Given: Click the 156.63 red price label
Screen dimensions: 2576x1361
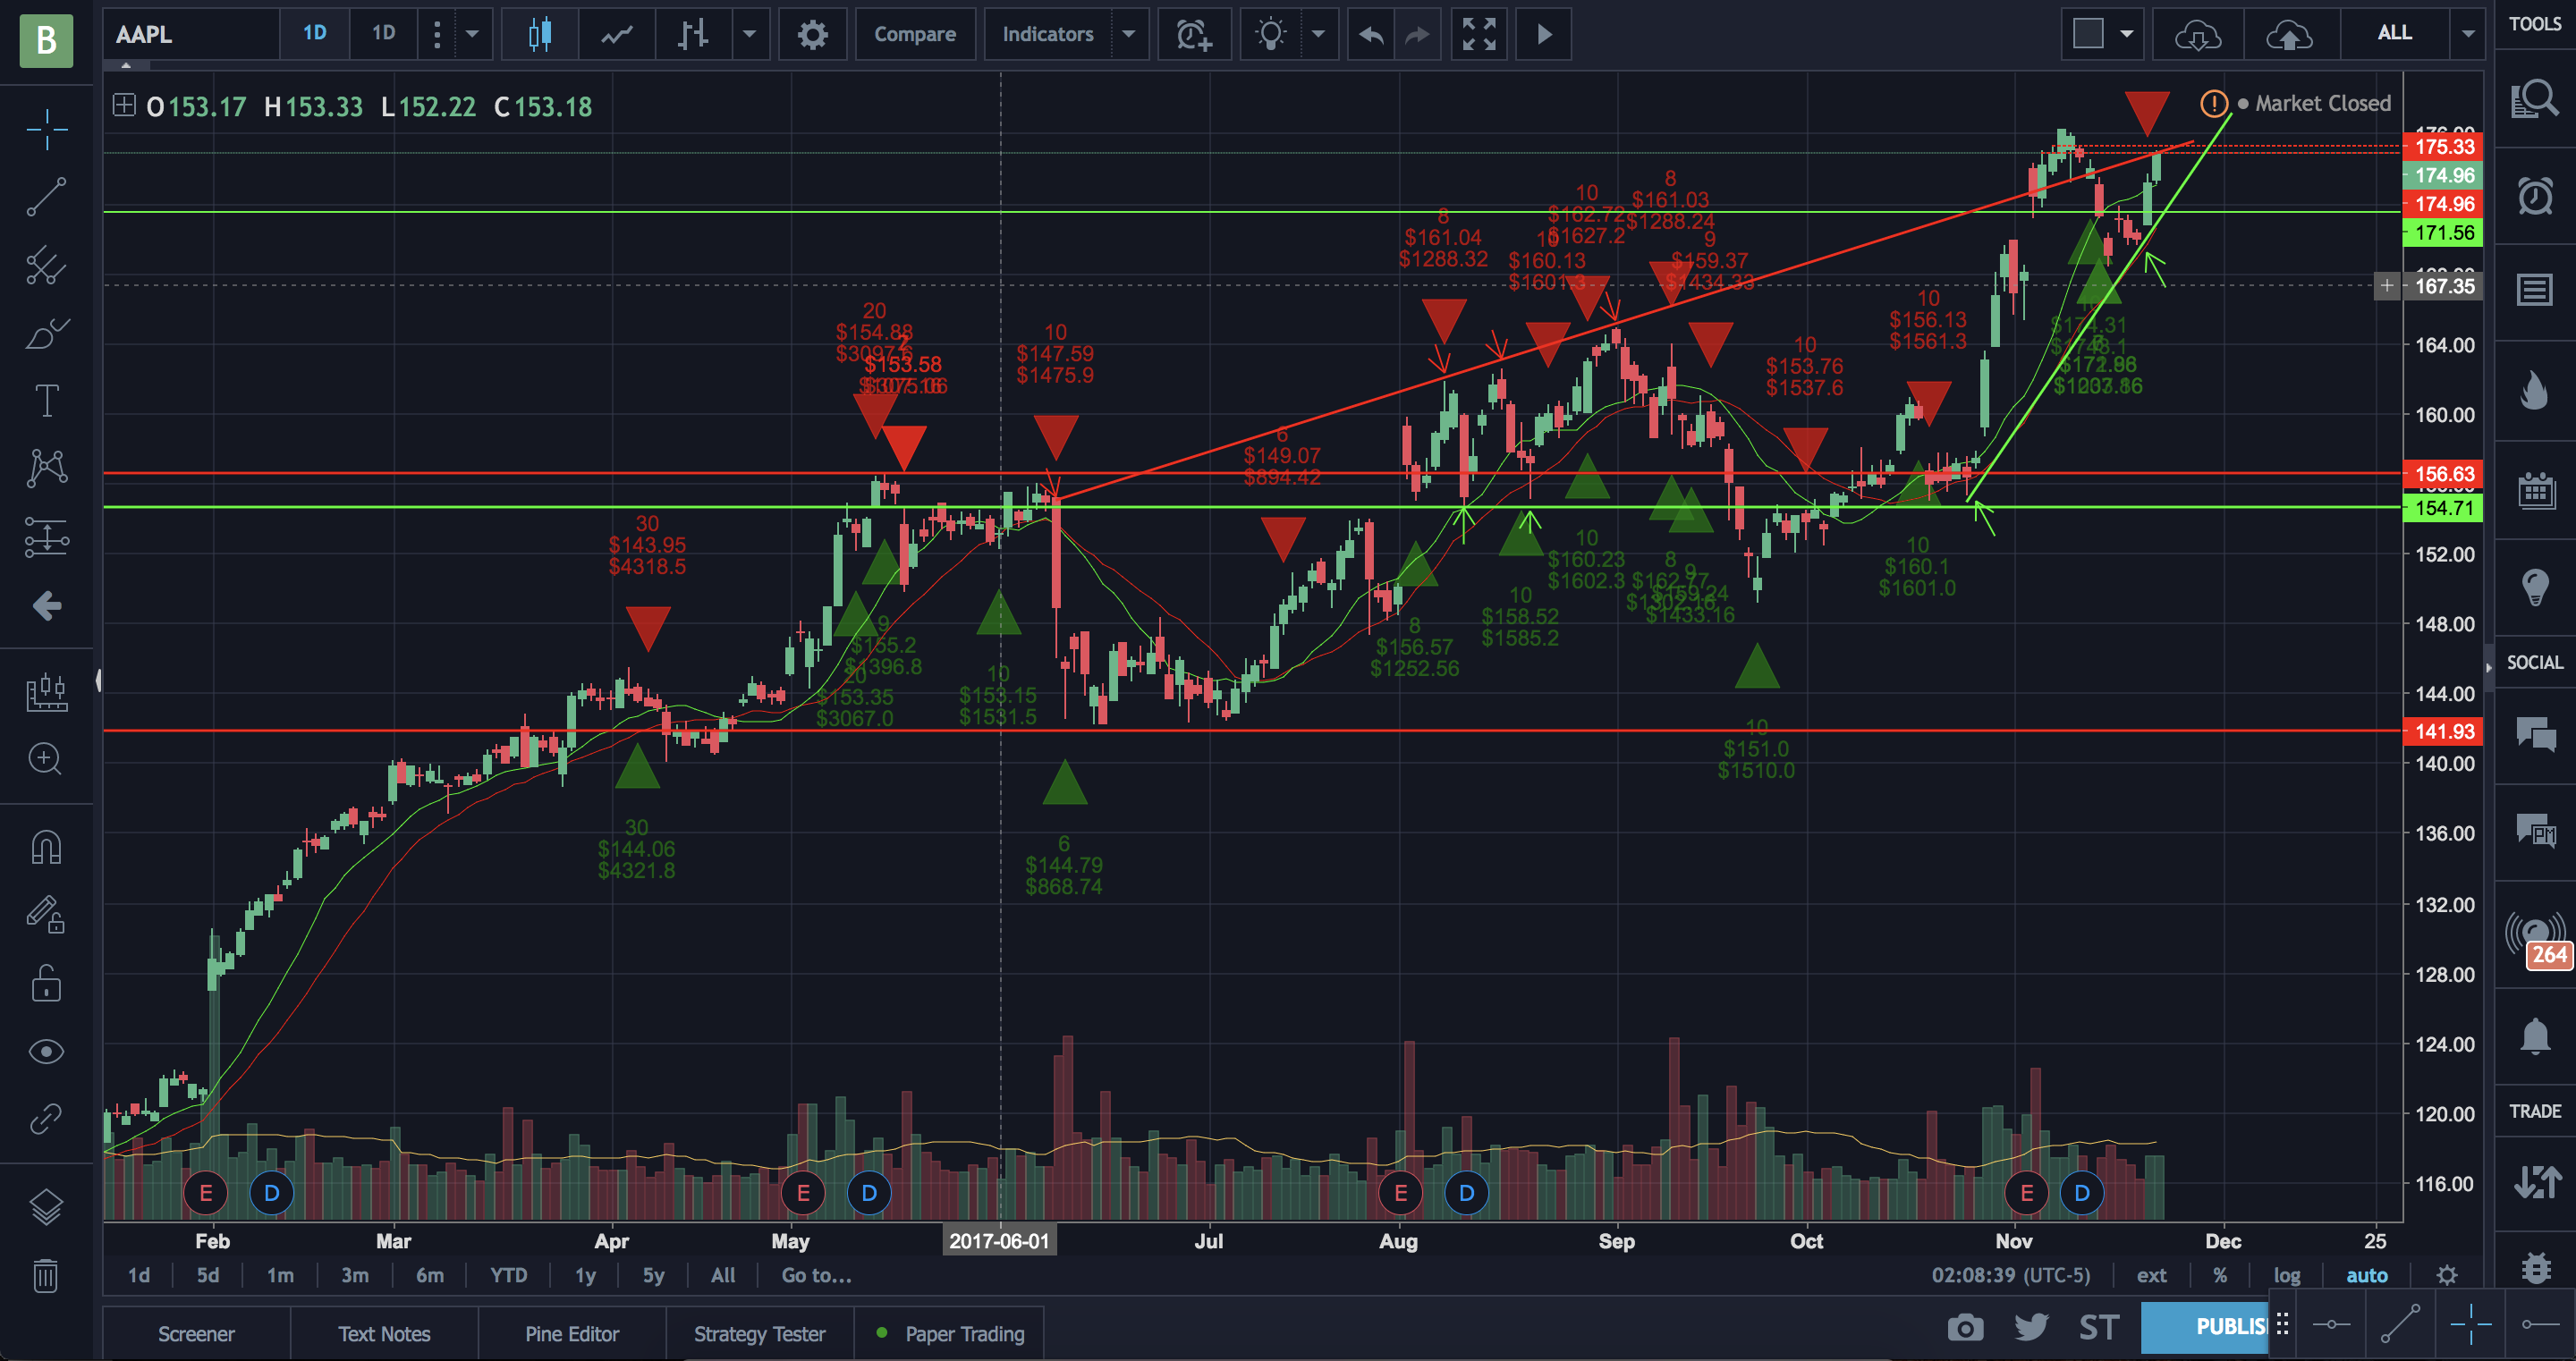Looking at the screenshot, I should (x=2444, y=474).
